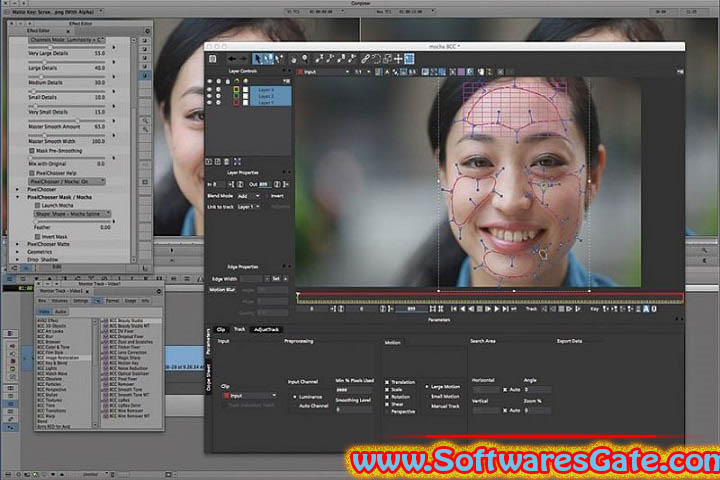Toggle Translation motion checkbox
The width and height of the screenshot is (720, 480).
coord(387,382)
